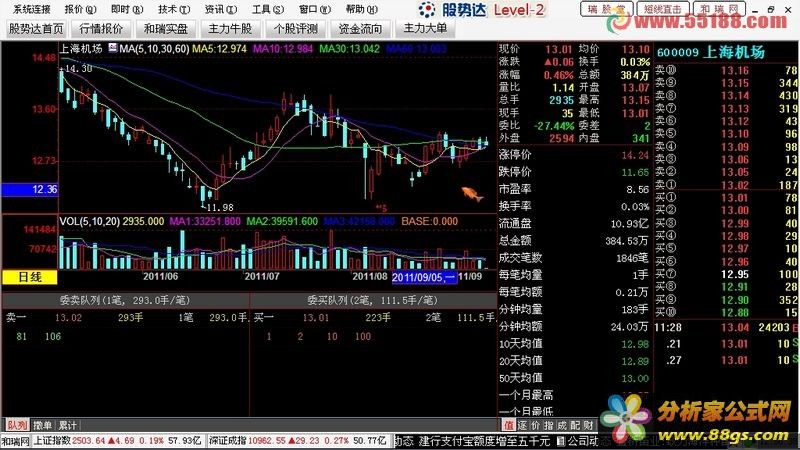
Task: Click the 股势达 logo icon in title bar
Action: (427, 9)
